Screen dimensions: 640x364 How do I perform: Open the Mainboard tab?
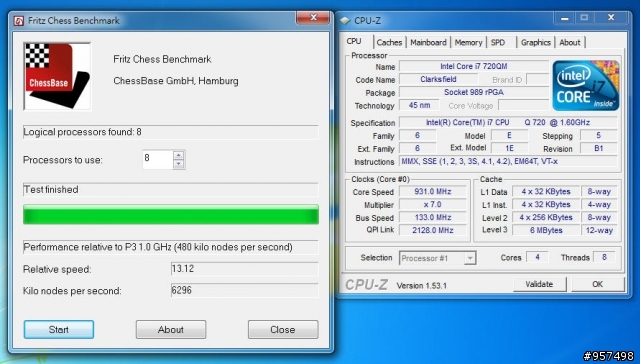pyautogui.click(x=428, y=42)
